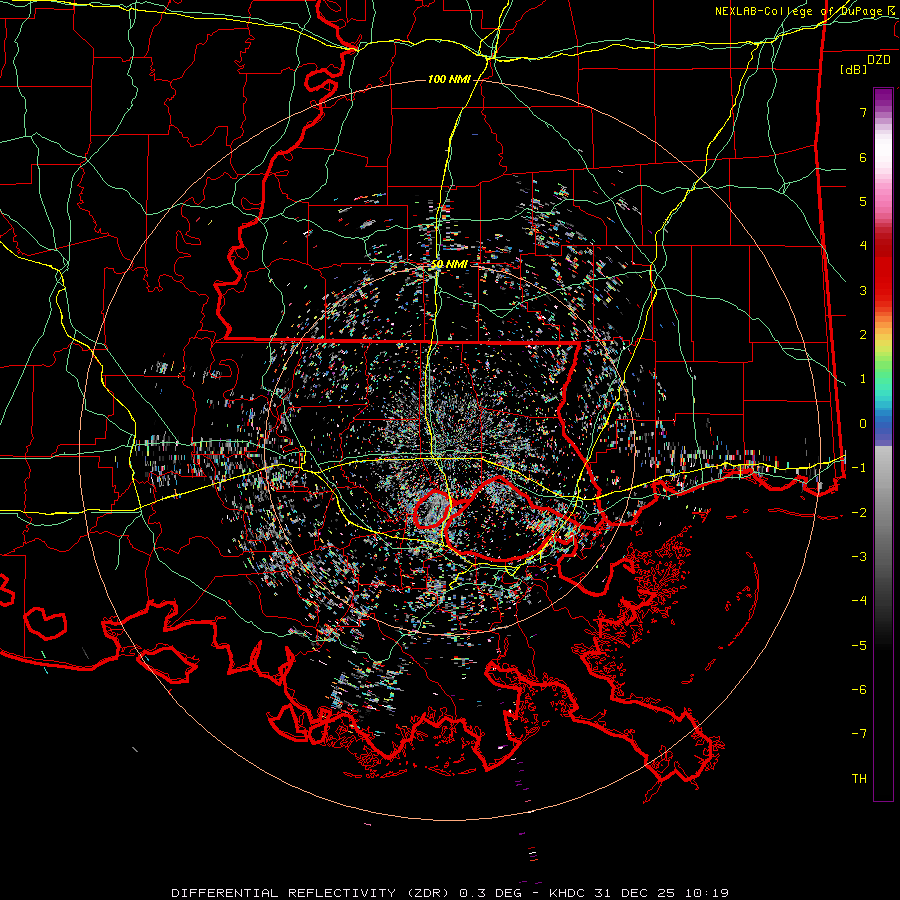Click the 3 value on color scale

click(863, 290)
